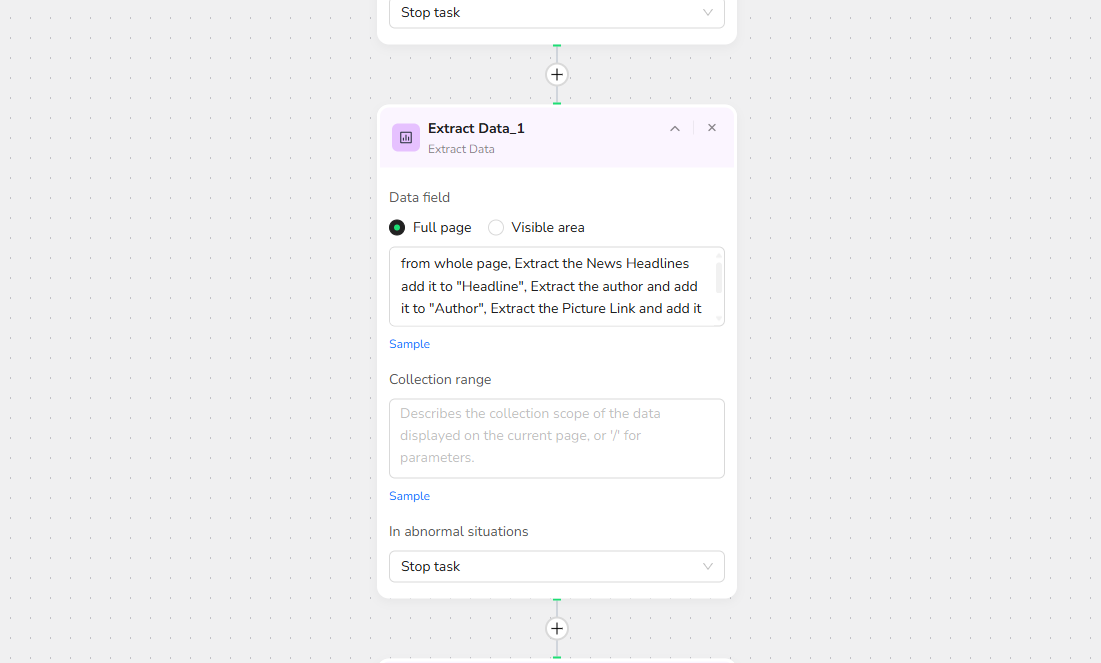Add a step after Extract Data_1 node
The width and height of the screenshot is (1101, 663).
pyautogui.click(x=557, y=629)
